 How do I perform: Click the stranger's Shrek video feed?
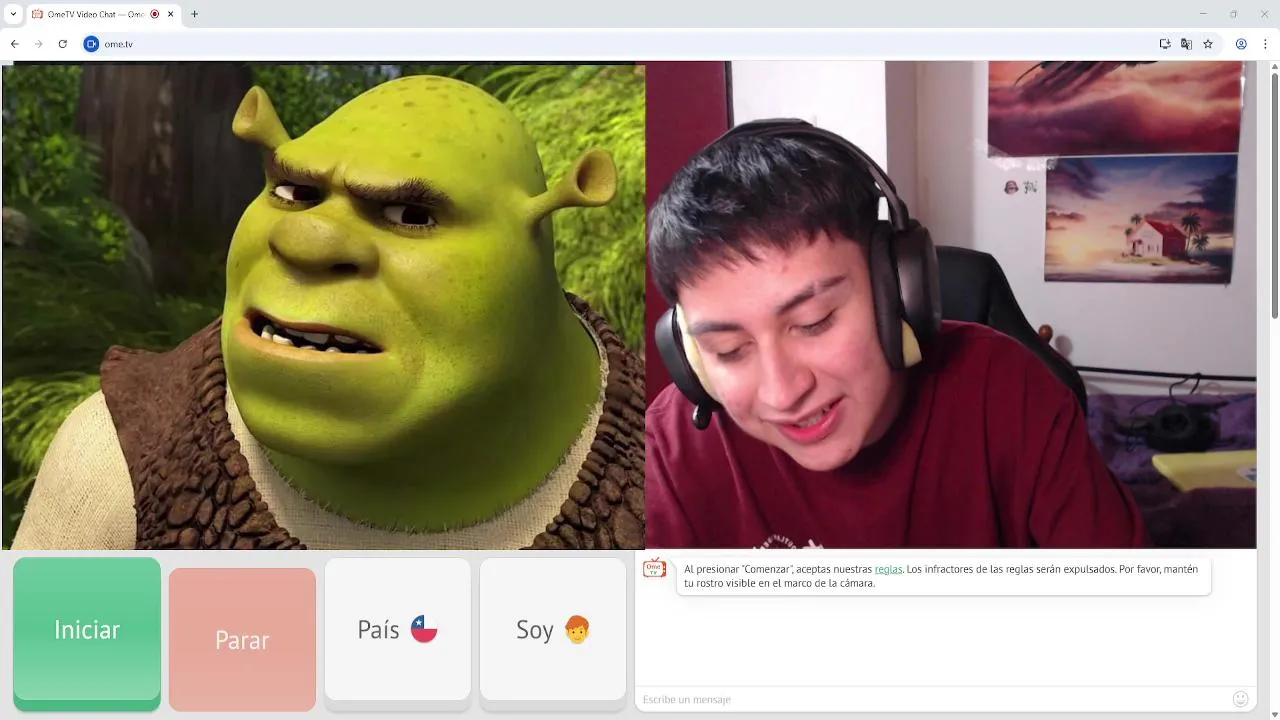point(323,306)
